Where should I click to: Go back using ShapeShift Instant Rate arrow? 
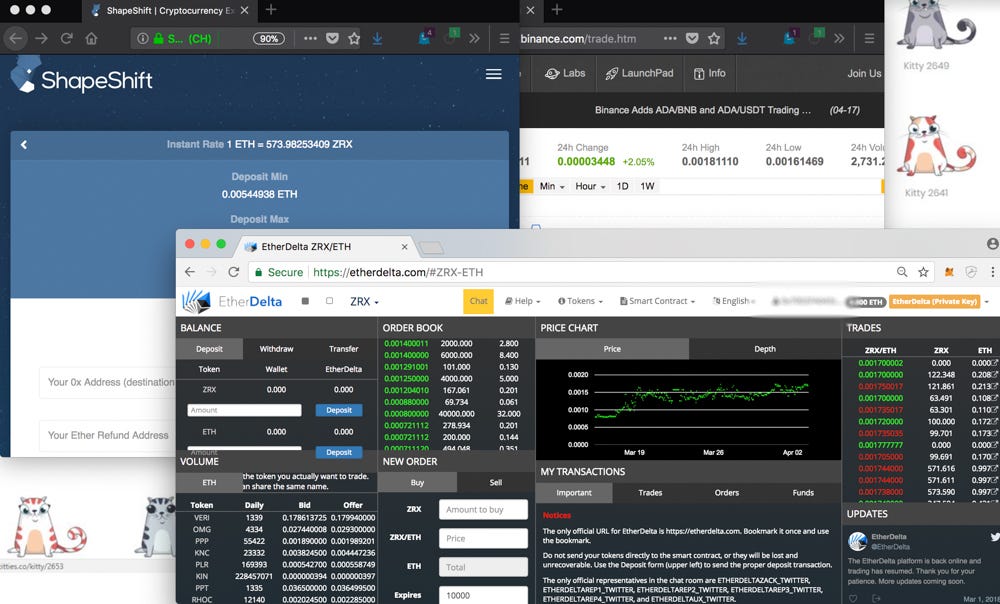24,145
